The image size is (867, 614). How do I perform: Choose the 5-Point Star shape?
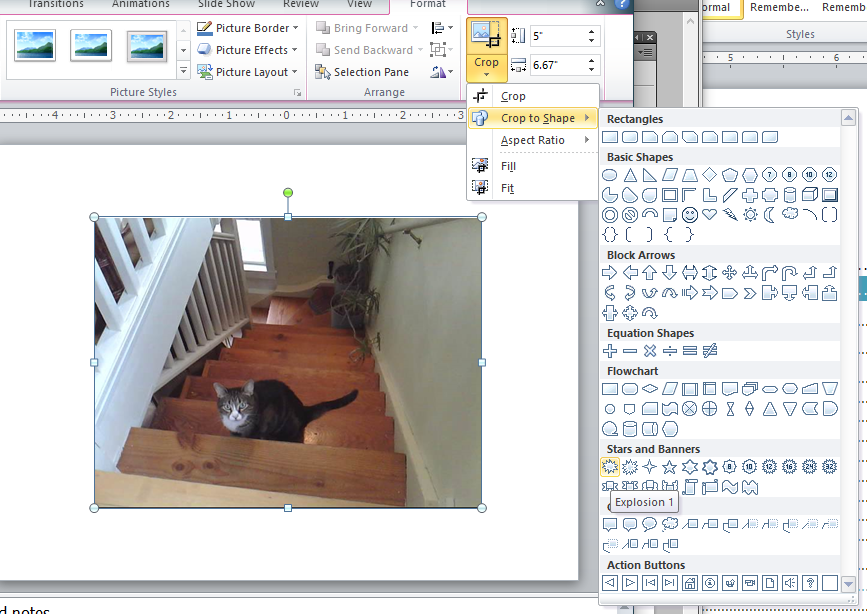click(x=670, y=467)
